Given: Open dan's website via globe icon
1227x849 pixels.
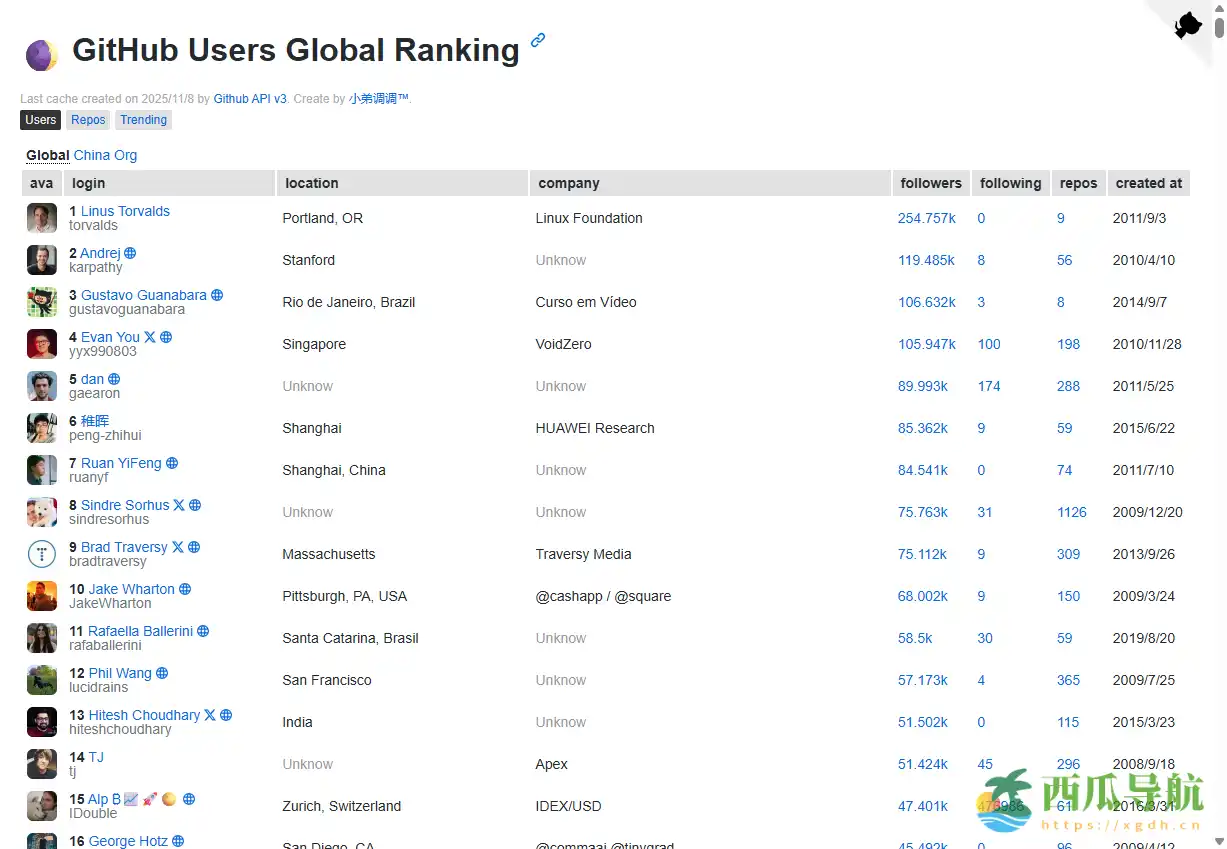Looking at the screenshot, I should point(114,379).
